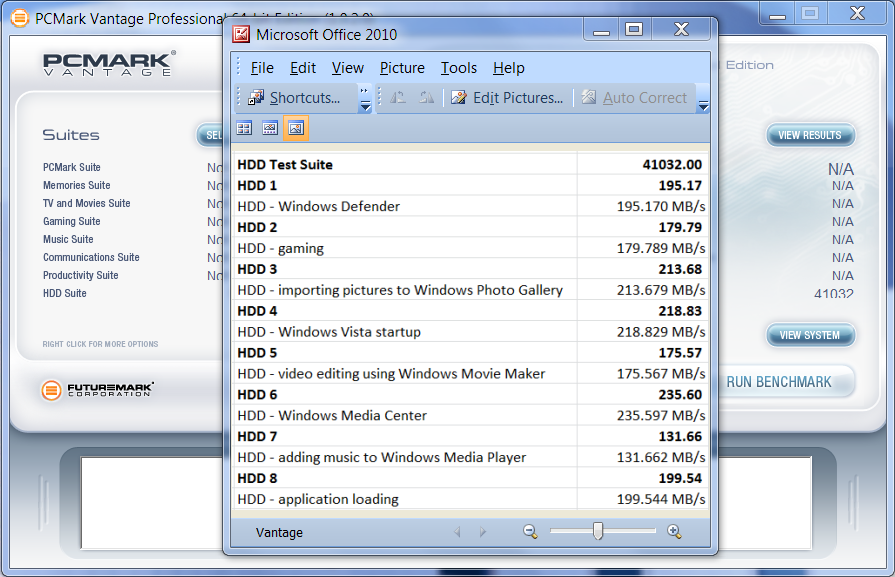Expand Shortcuts toolbar options arrow

365,98
